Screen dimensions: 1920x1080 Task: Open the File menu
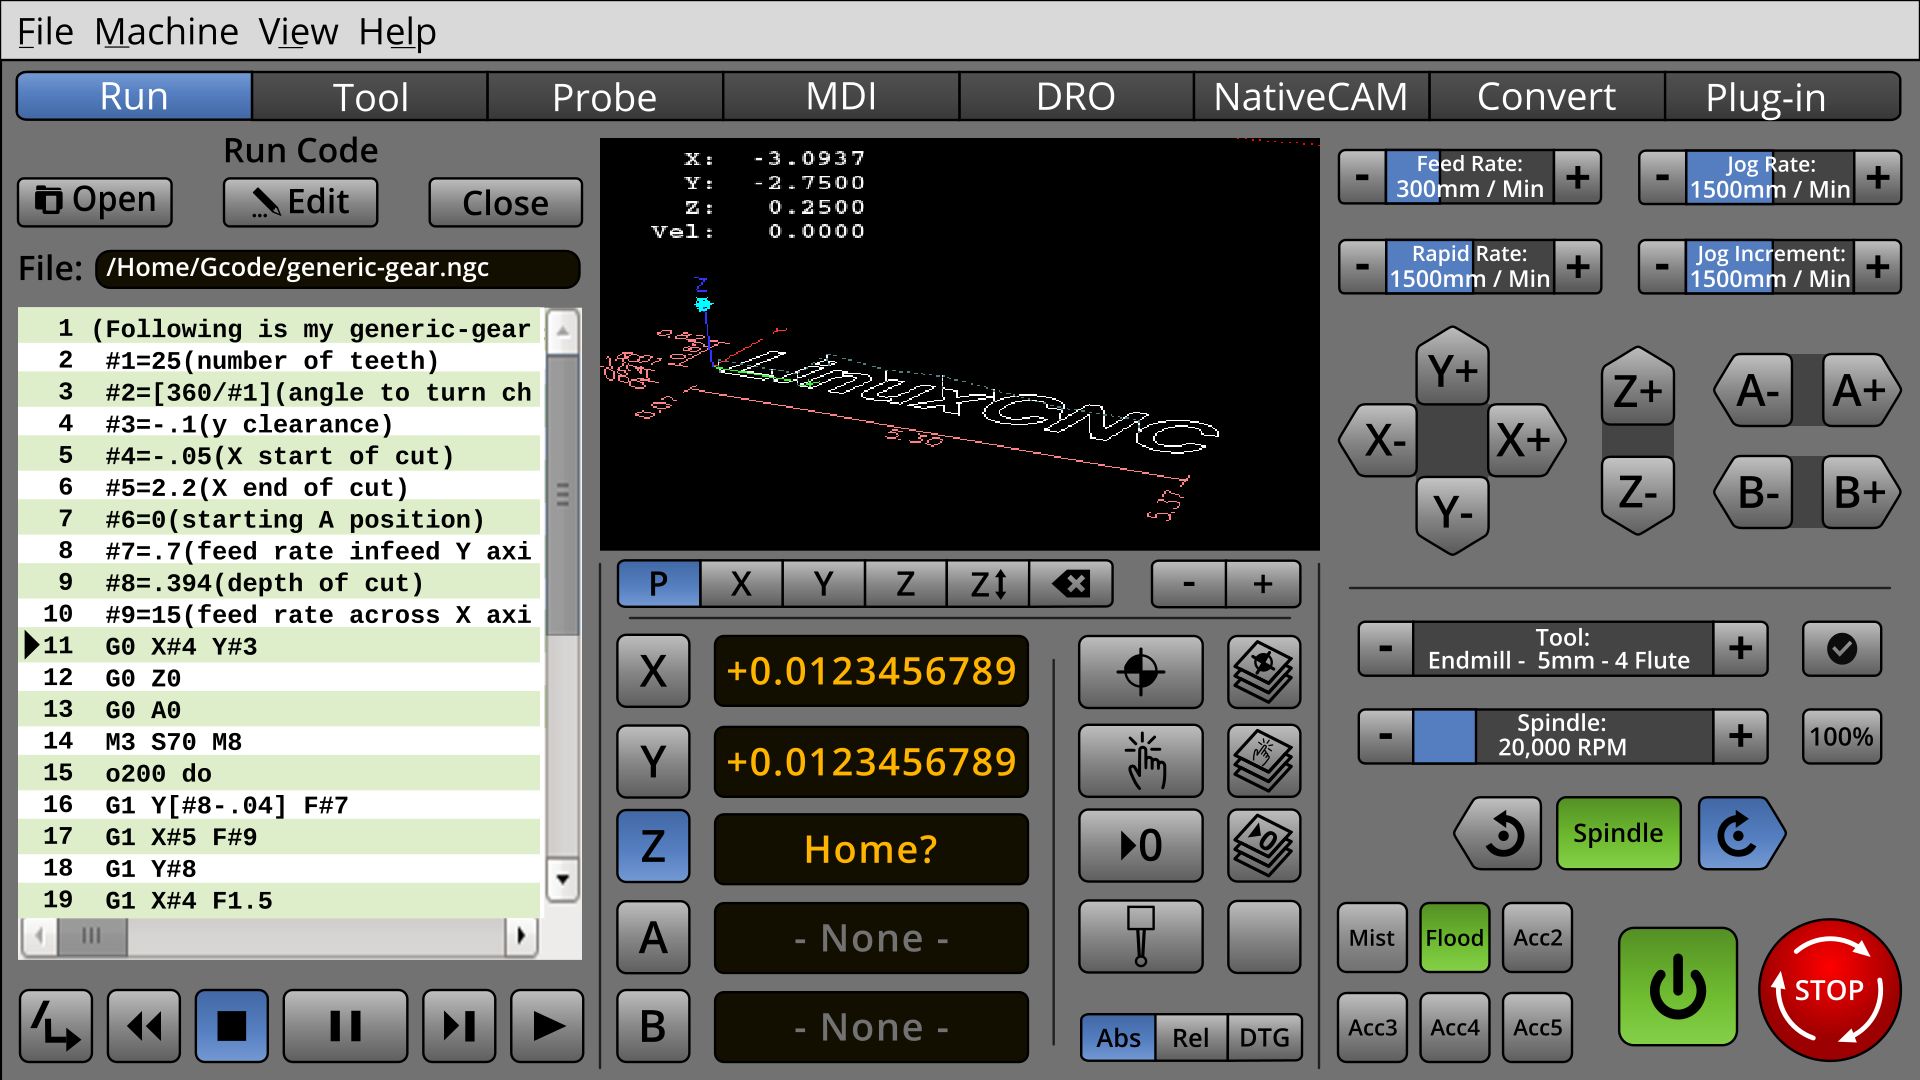click(x=45, y=32)
